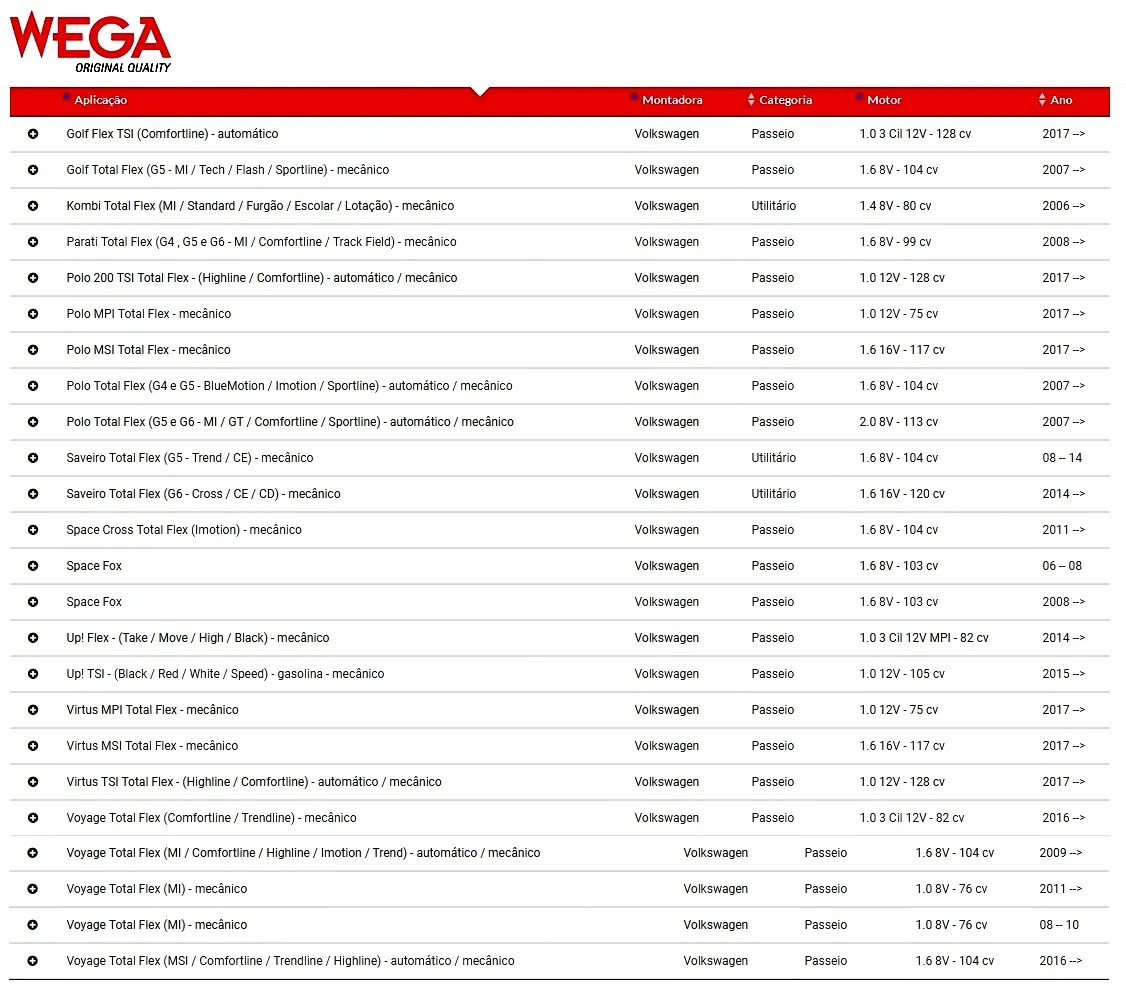The image size is (1126, 993).
Task: Click plus icon beside Up! TSI gasolina row
Action: [33, 674]
